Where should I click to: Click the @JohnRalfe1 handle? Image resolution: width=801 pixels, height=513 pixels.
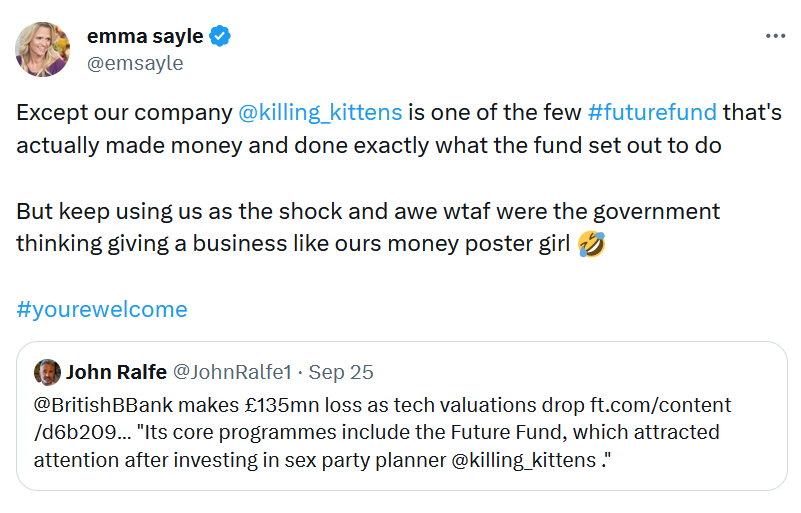(232, 373)
